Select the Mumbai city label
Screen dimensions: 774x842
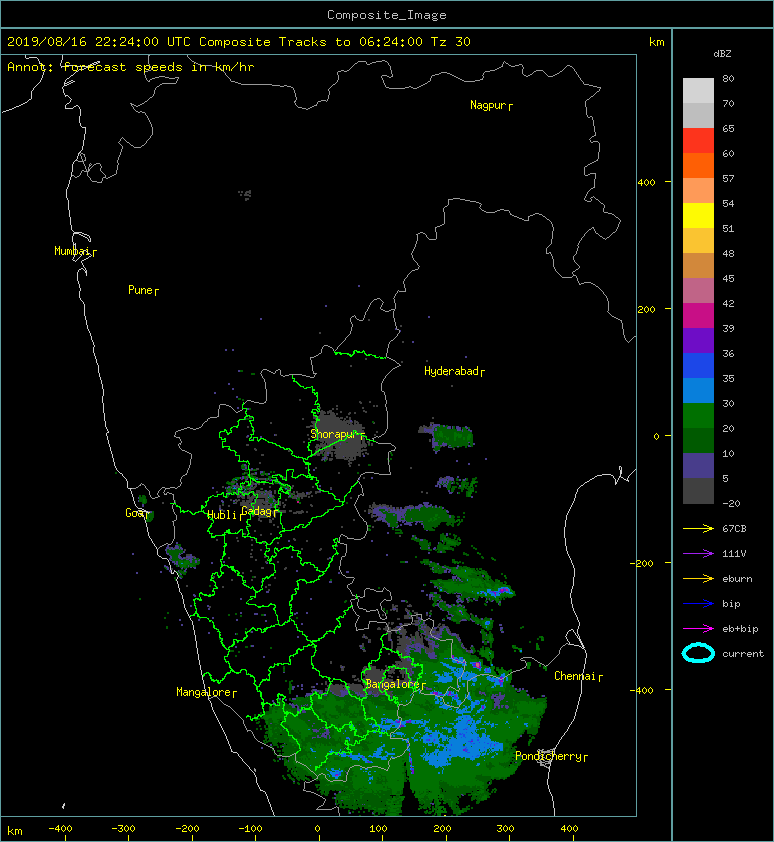point(75,251)
